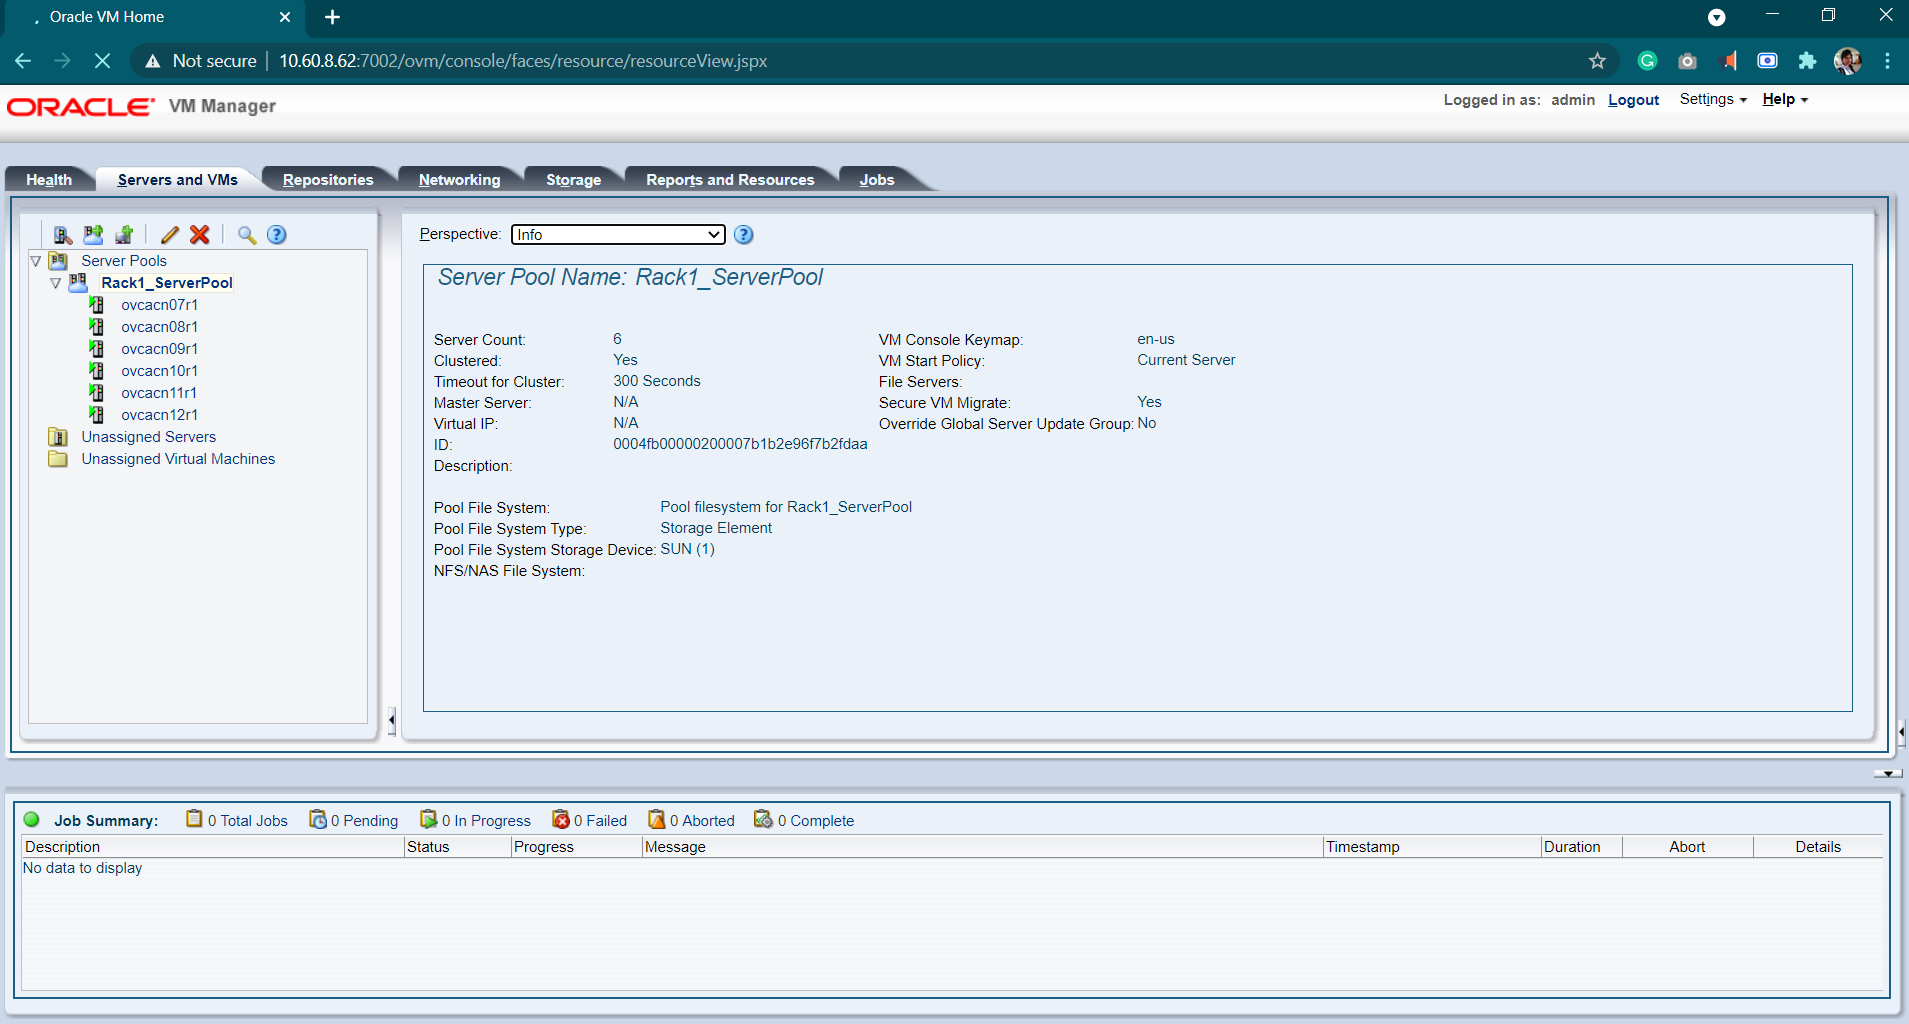Select server ovcacn10r1 in the tree
Screen dimensions: 1909x1024
[160, 371]
